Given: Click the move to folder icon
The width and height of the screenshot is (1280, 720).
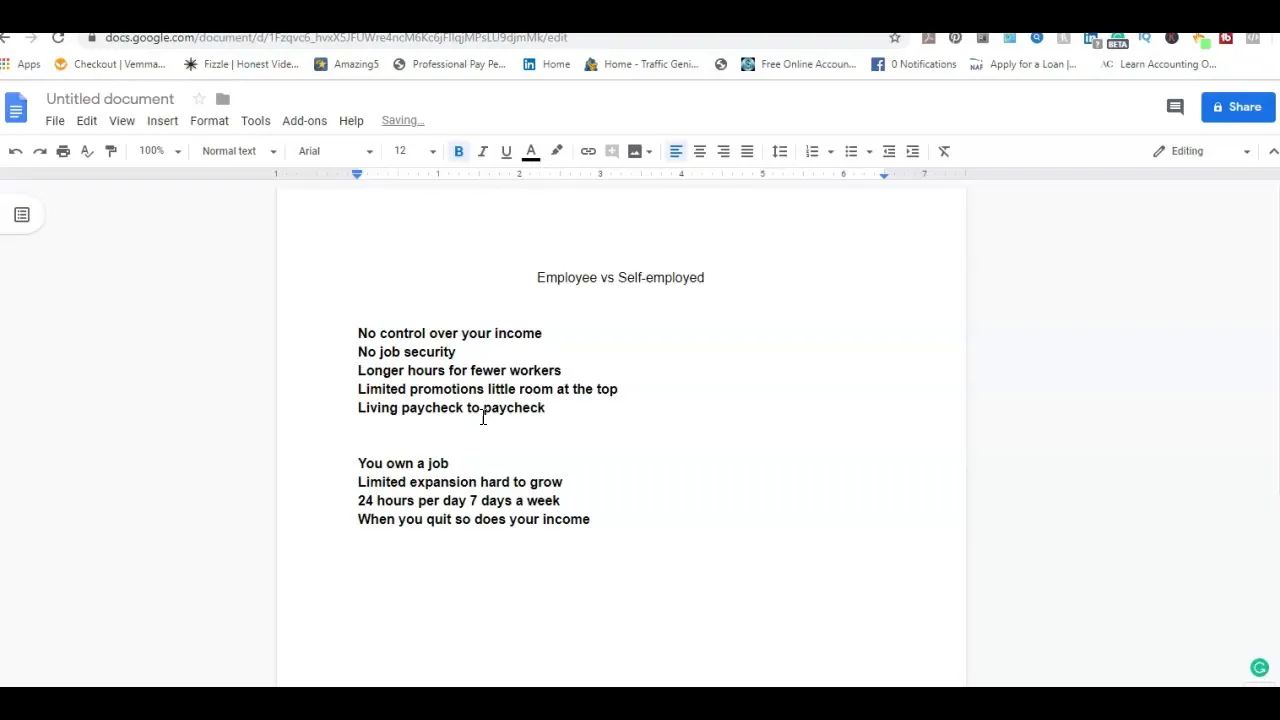Looking at the screenshot, I should pos(223,99).
